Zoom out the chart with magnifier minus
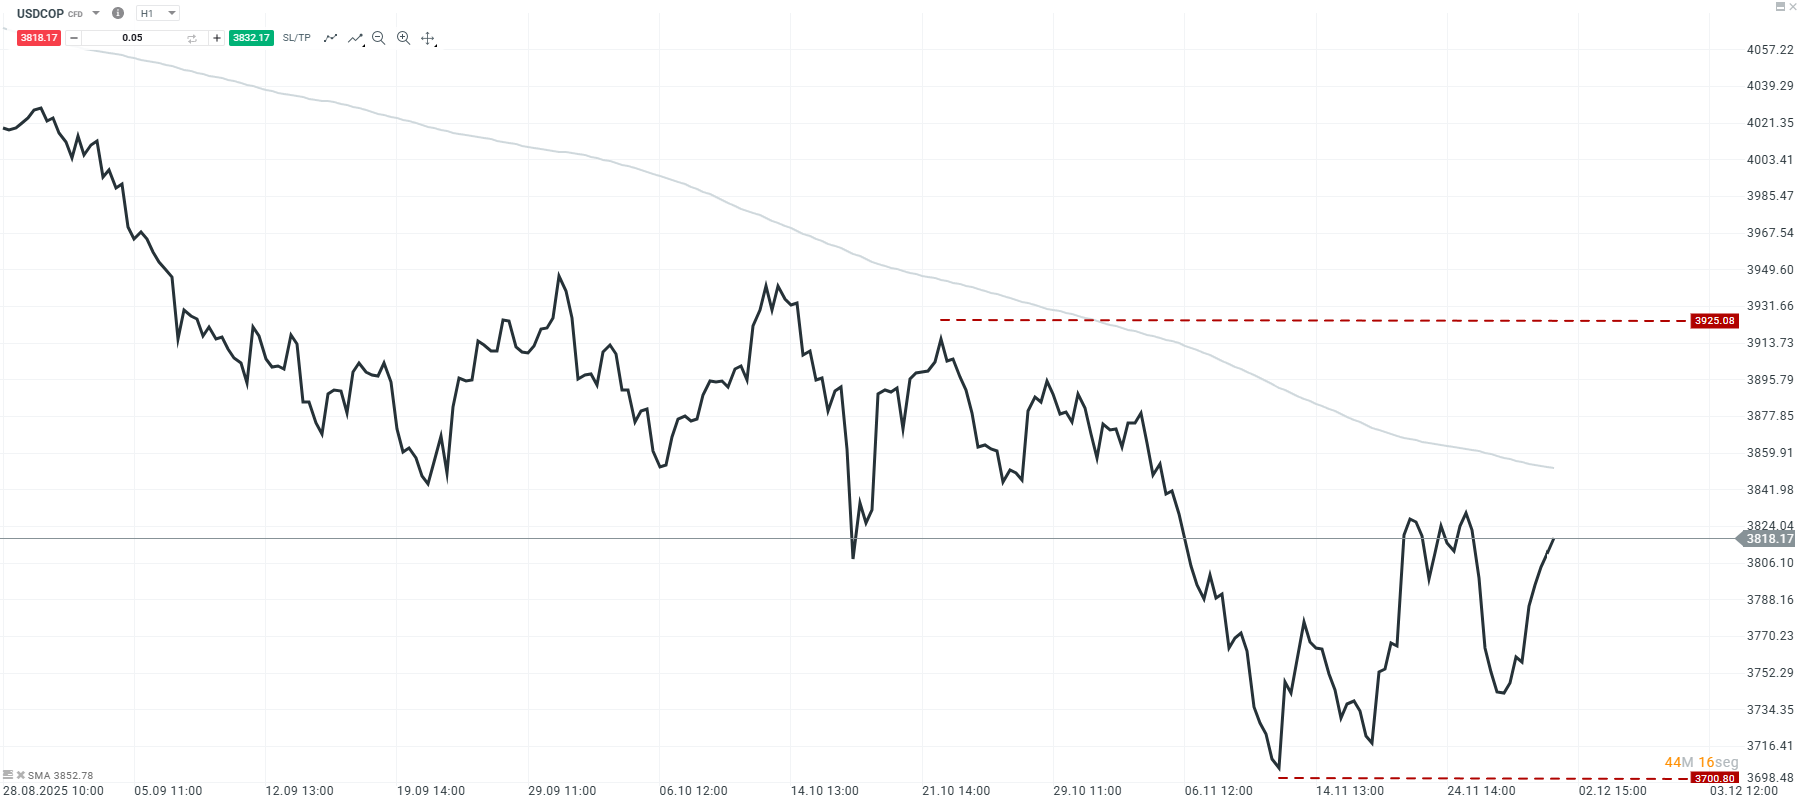The height and width of the screenshot is (802, 1802). [378, 38]
